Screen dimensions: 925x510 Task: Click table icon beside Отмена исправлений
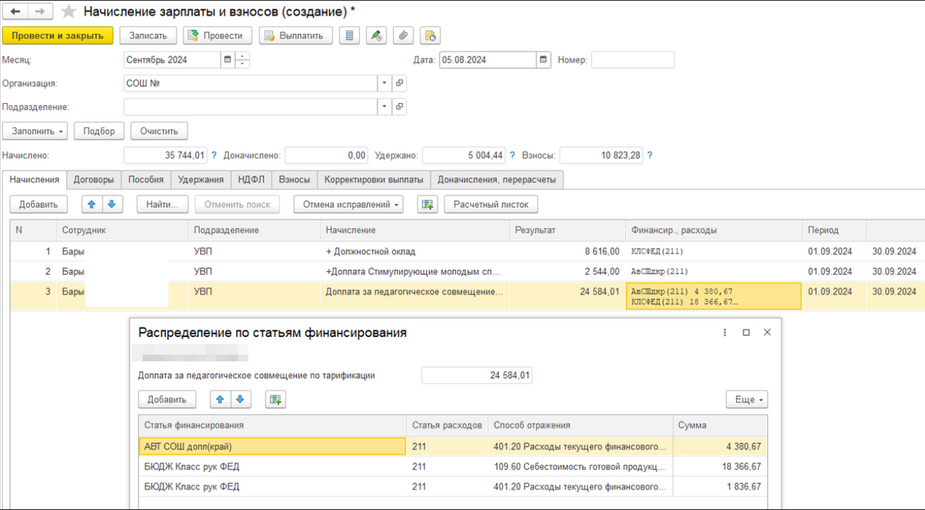click(428, 204)
